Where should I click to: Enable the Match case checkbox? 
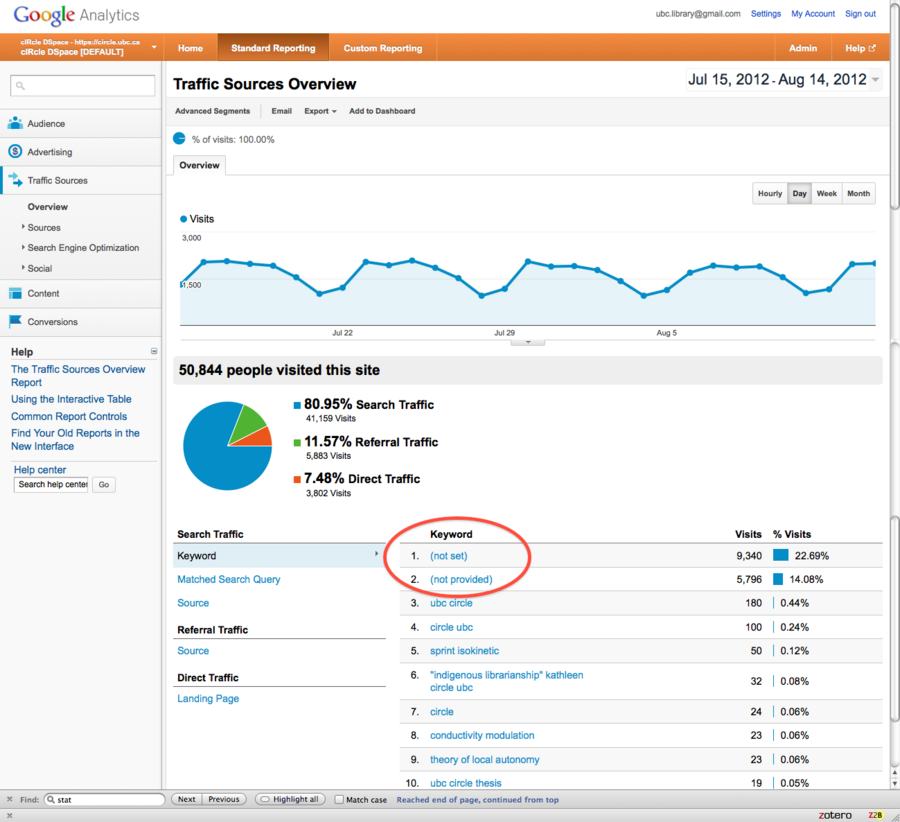point(339,800)
